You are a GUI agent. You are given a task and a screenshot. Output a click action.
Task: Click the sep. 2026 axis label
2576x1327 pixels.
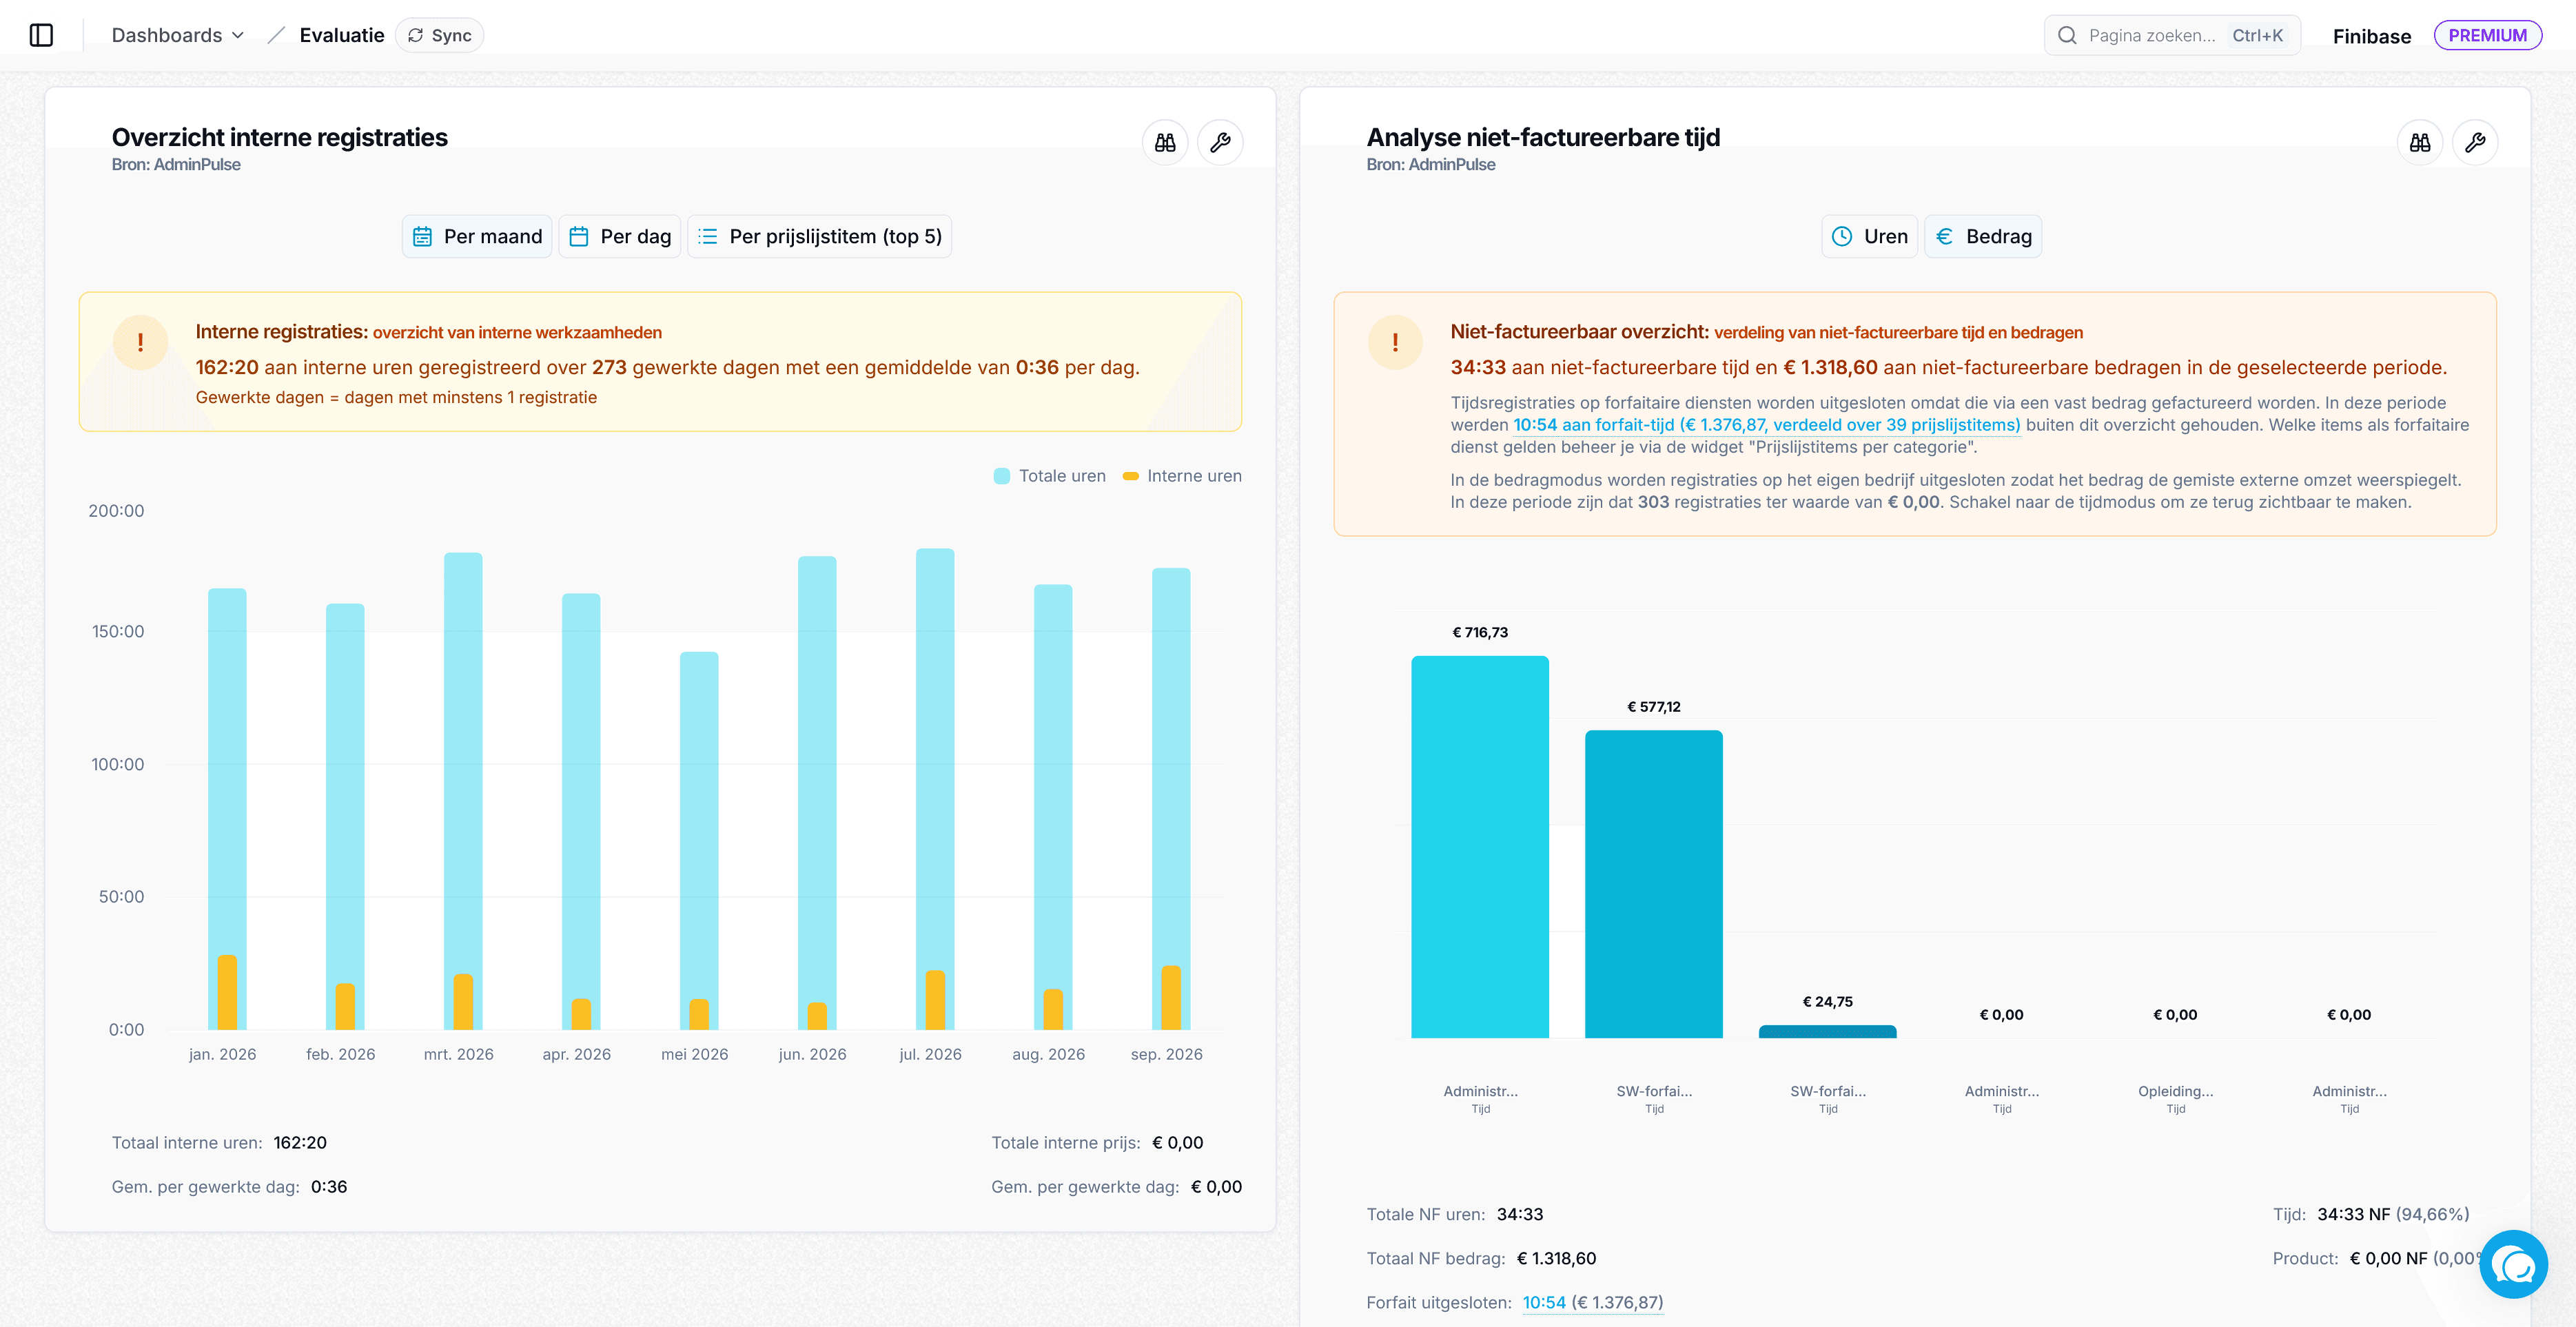pyautogui.click(x=1167, y=1054)
